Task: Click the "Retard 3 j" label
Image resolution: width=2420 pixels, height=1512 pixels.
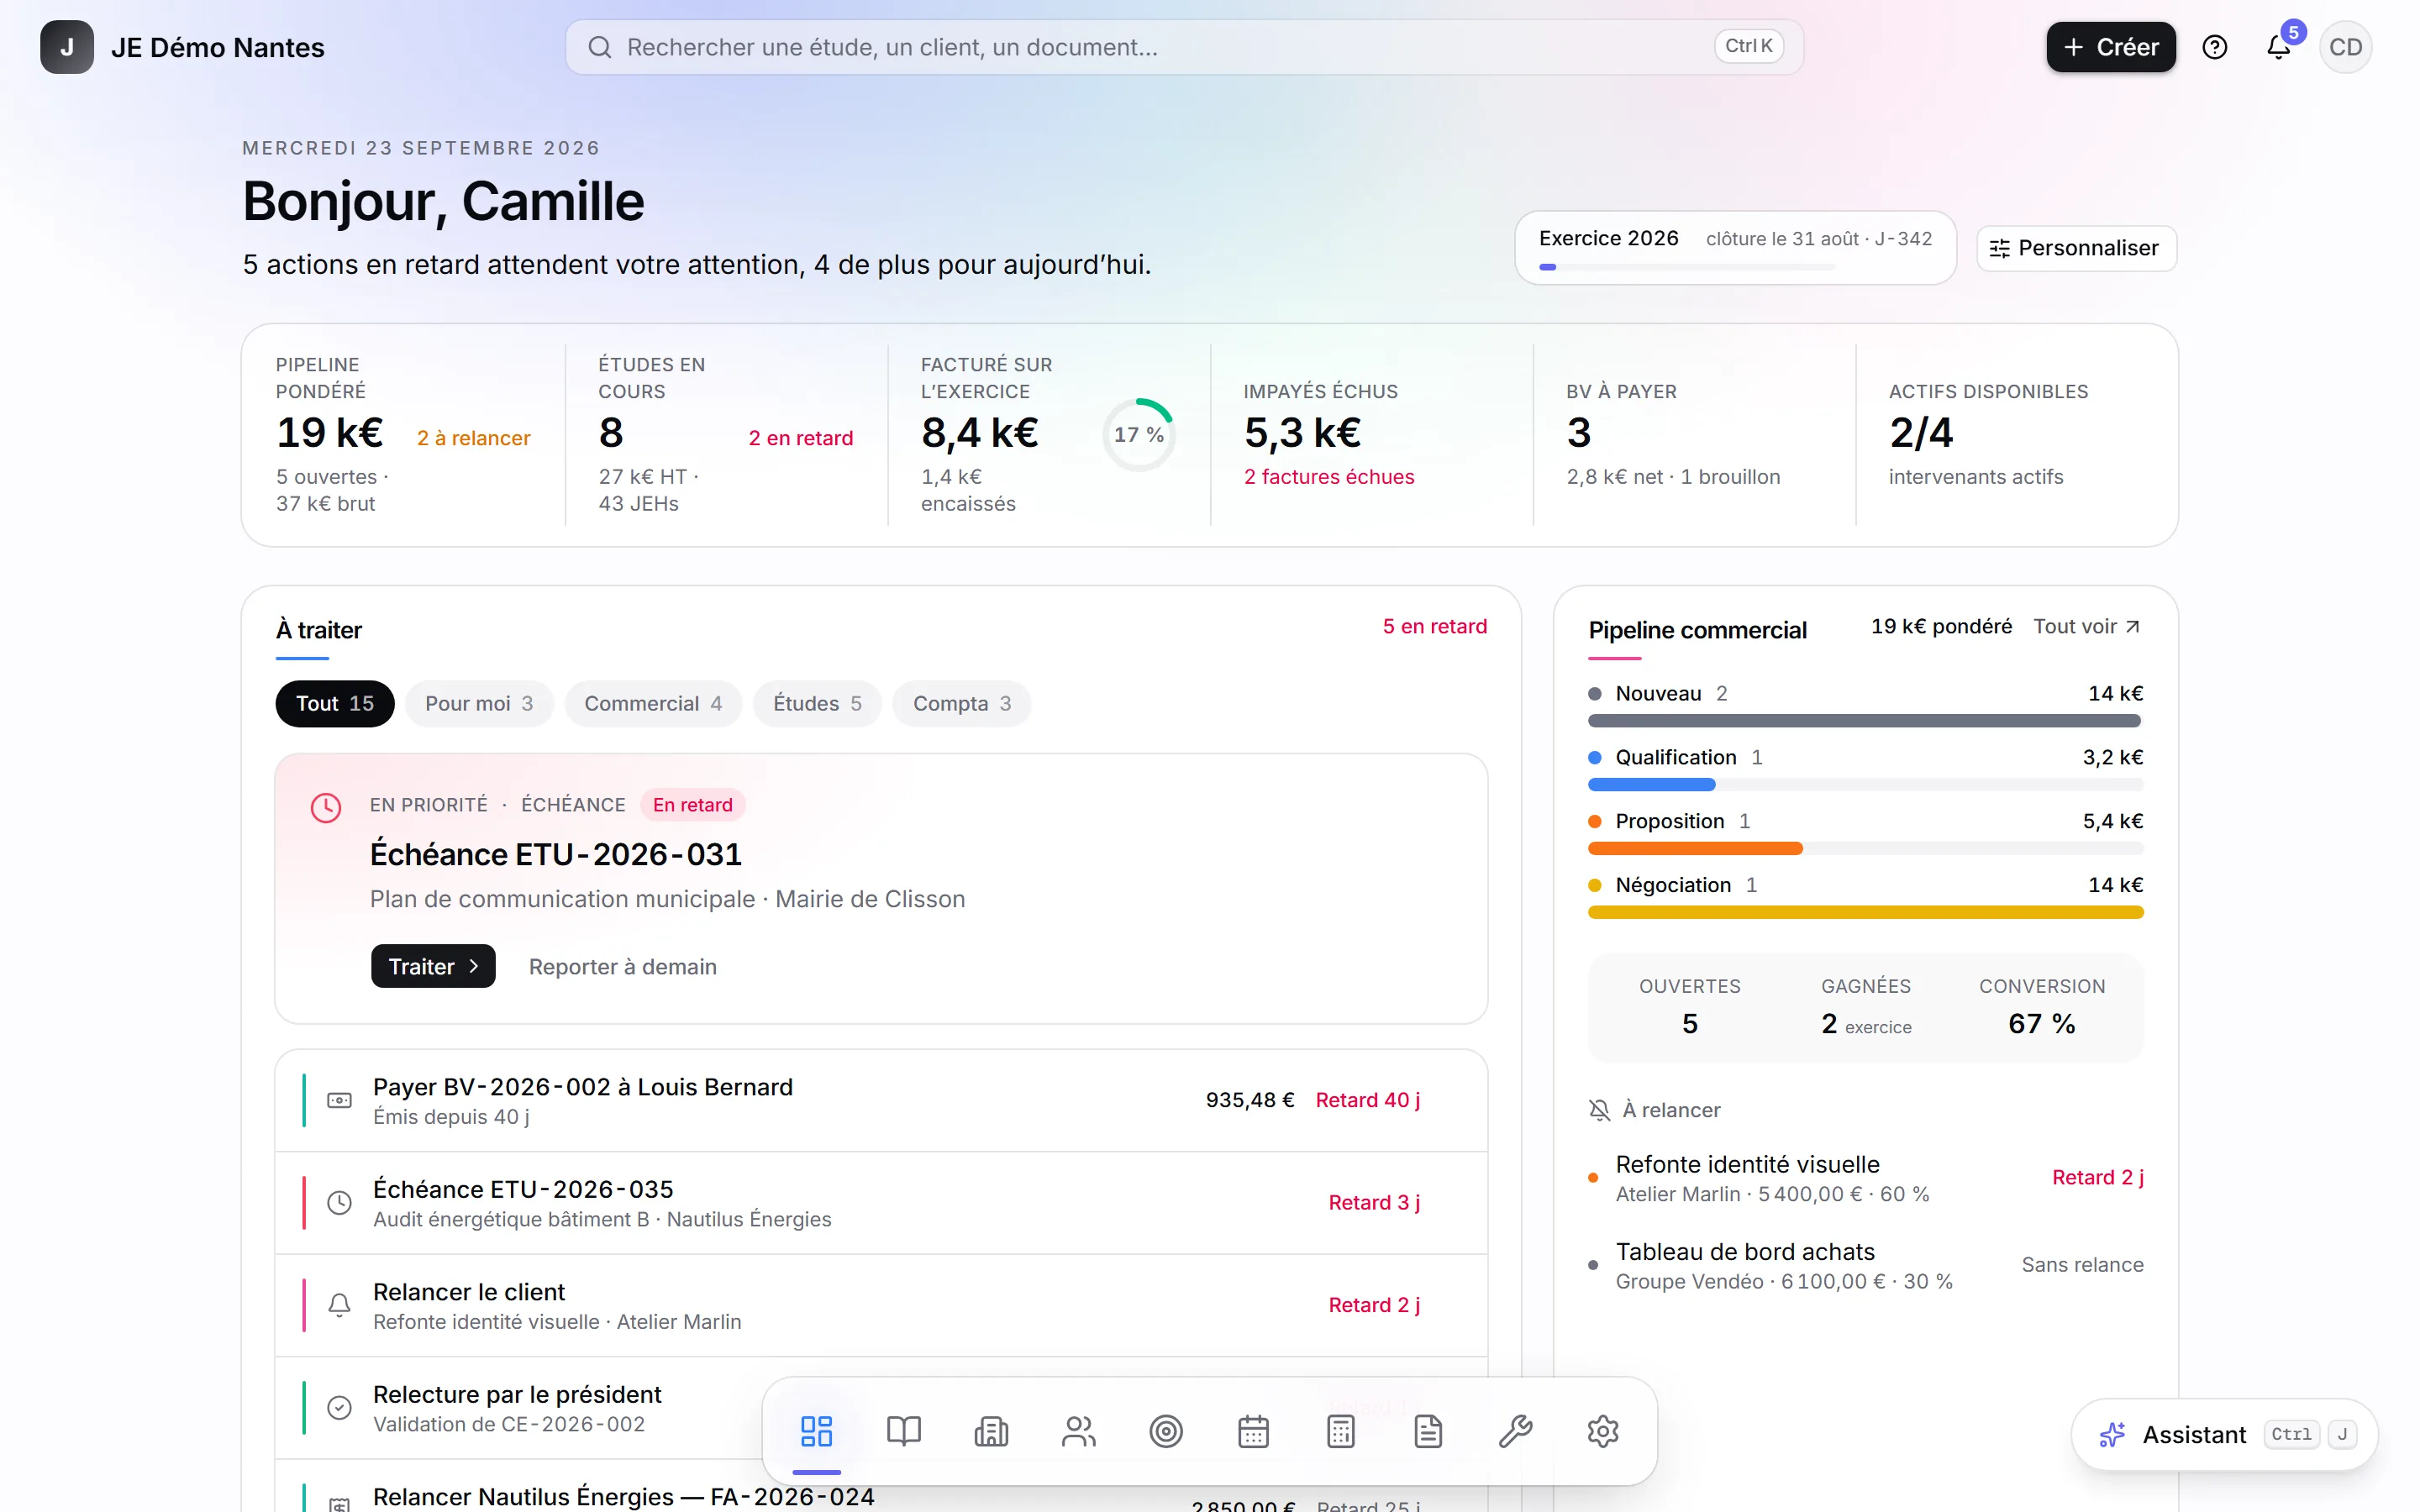Action: click(1375, 1203)
